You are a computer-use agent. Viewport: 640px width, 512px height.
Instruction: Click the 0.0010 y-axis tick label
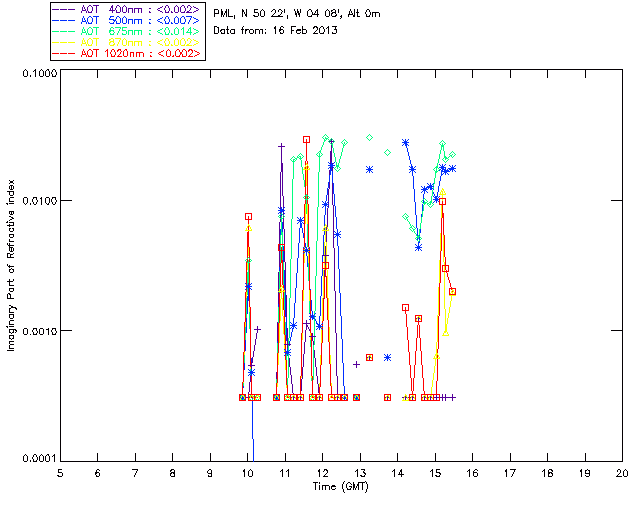click(39, 331)
